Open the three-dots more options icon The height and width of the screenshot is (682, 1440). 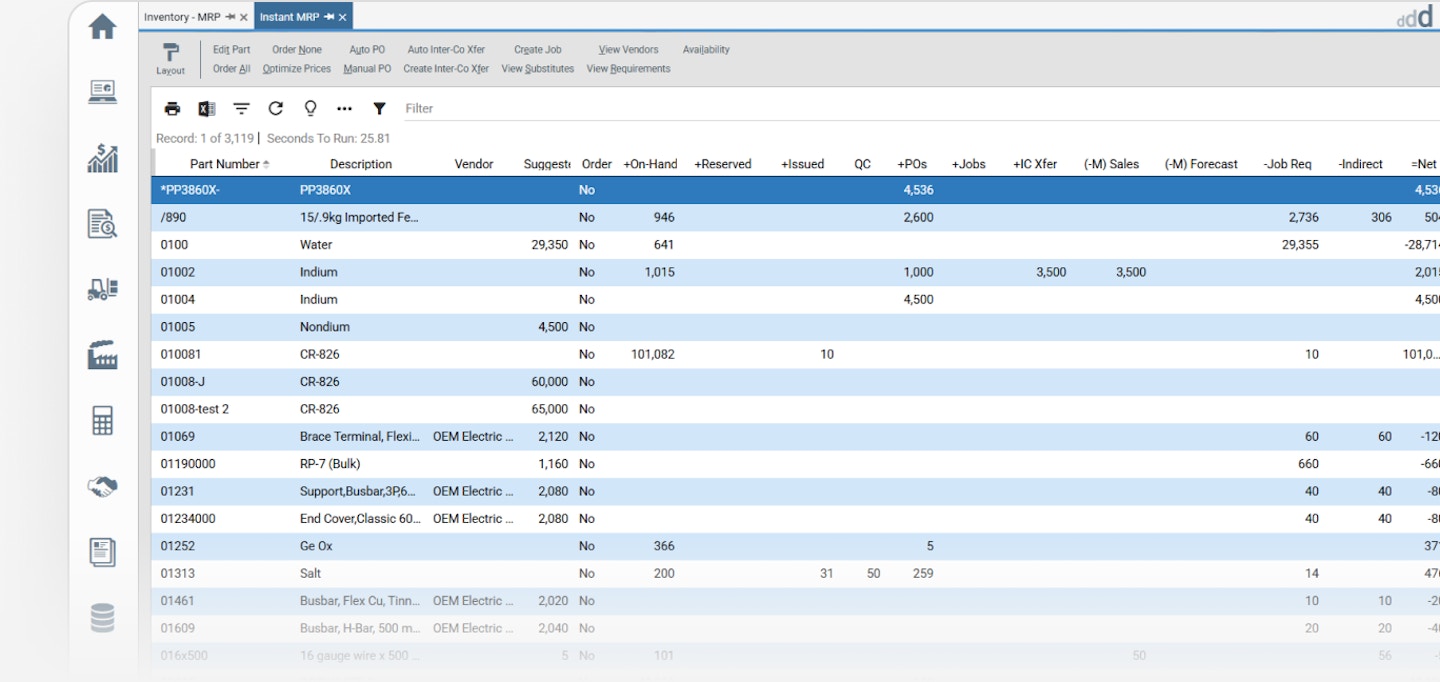pyautogui.click(x=345, y=108)
